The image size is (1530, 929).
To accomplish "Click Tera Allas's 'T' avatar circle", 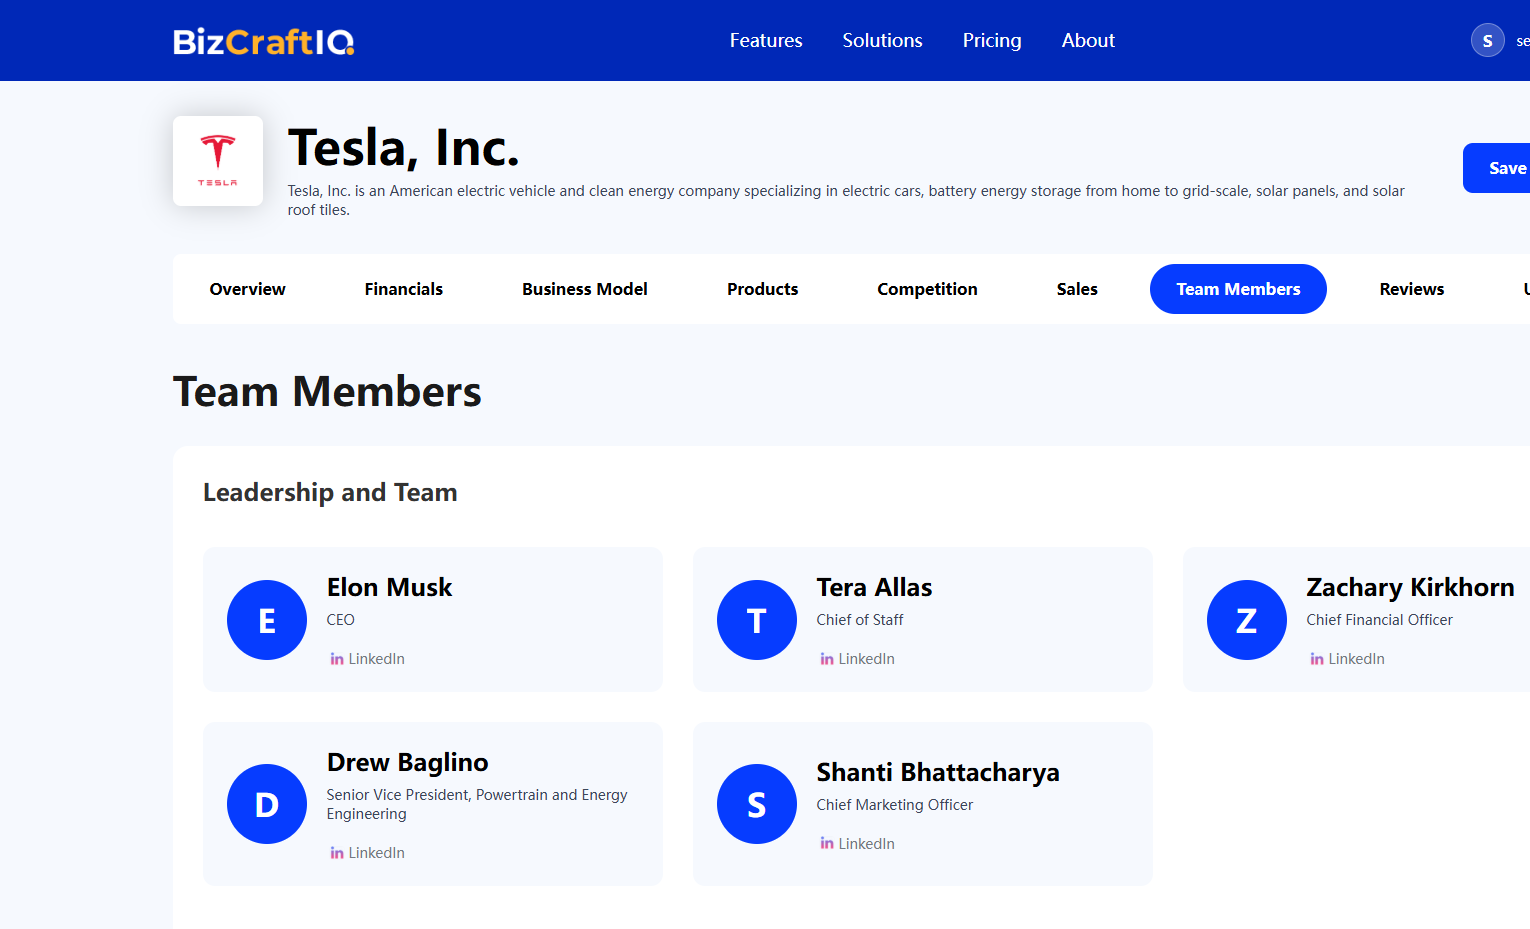I will pyautogui.click(x=757, y=620).
